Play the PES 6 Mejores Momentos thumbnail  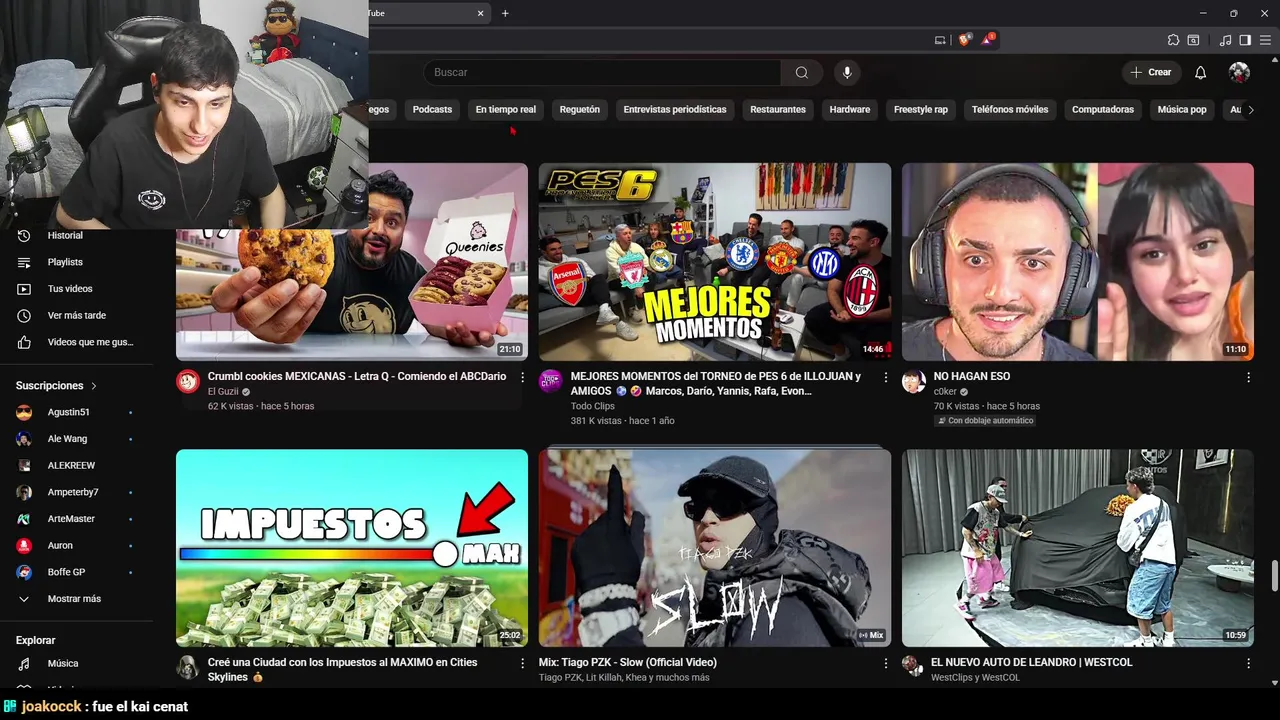715,262
